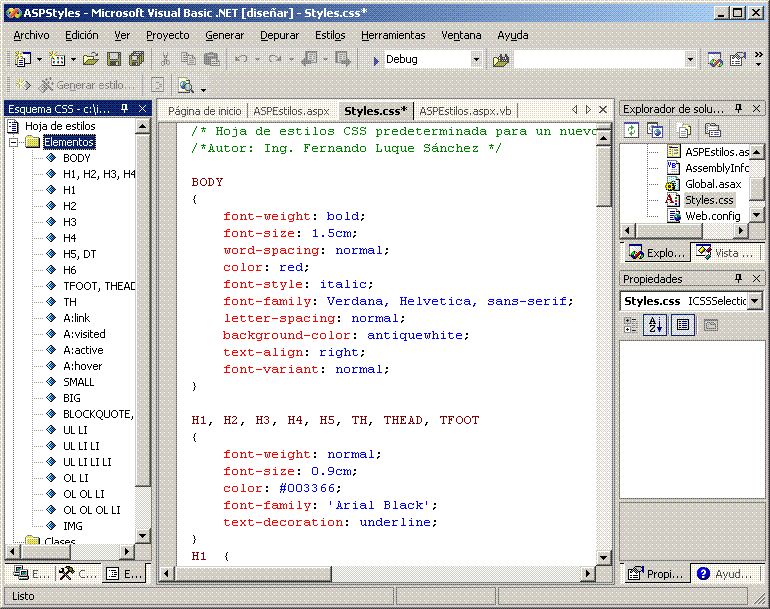Screen dimensions: 770x609
Task: Open the find combo box dropdown arrow
Action: click(690, 60)
